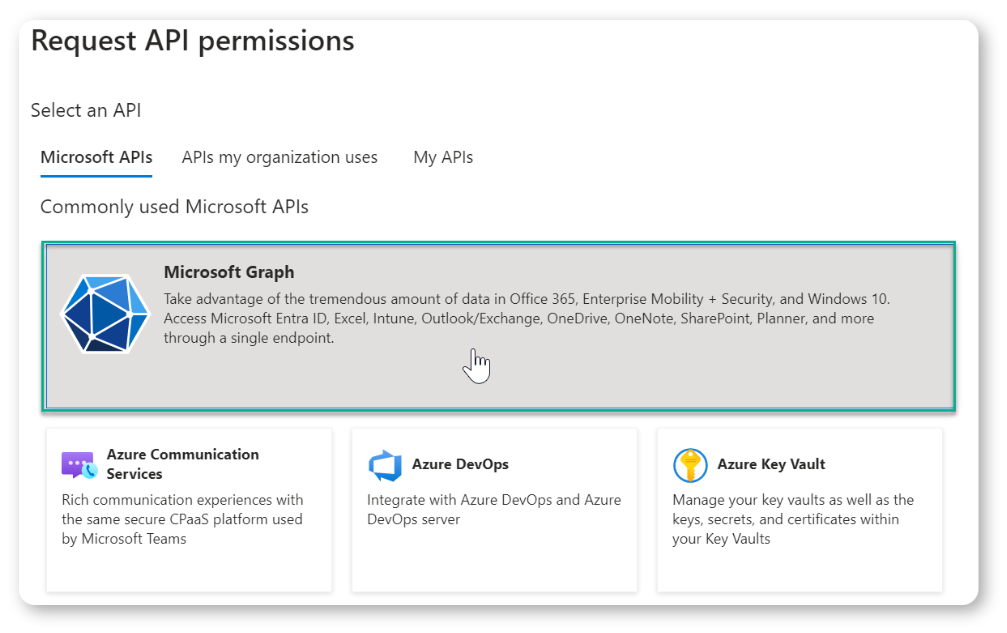This screenshot has width=1007, height=633.
Task: Click the Commonly used Microsoft APIs heading
Action: (174, 207)
